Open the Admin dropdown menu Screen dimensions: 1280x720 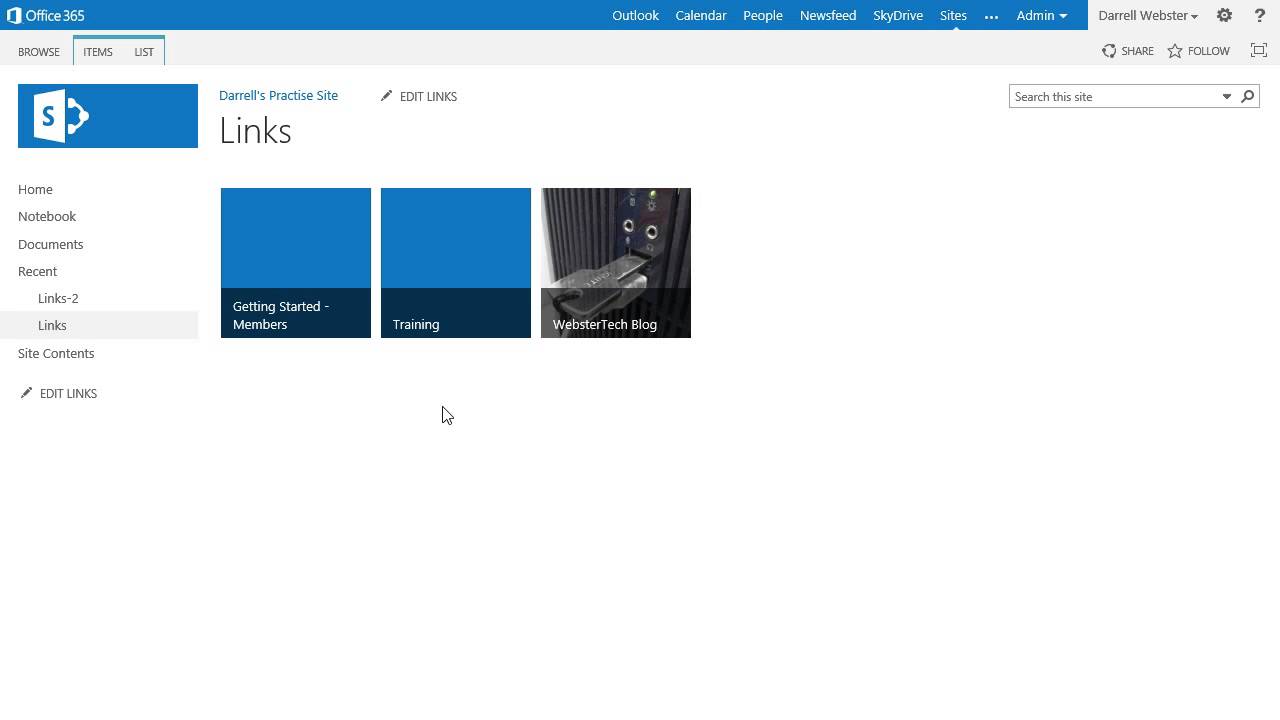pyautogui.click(x=1042, y=15)
